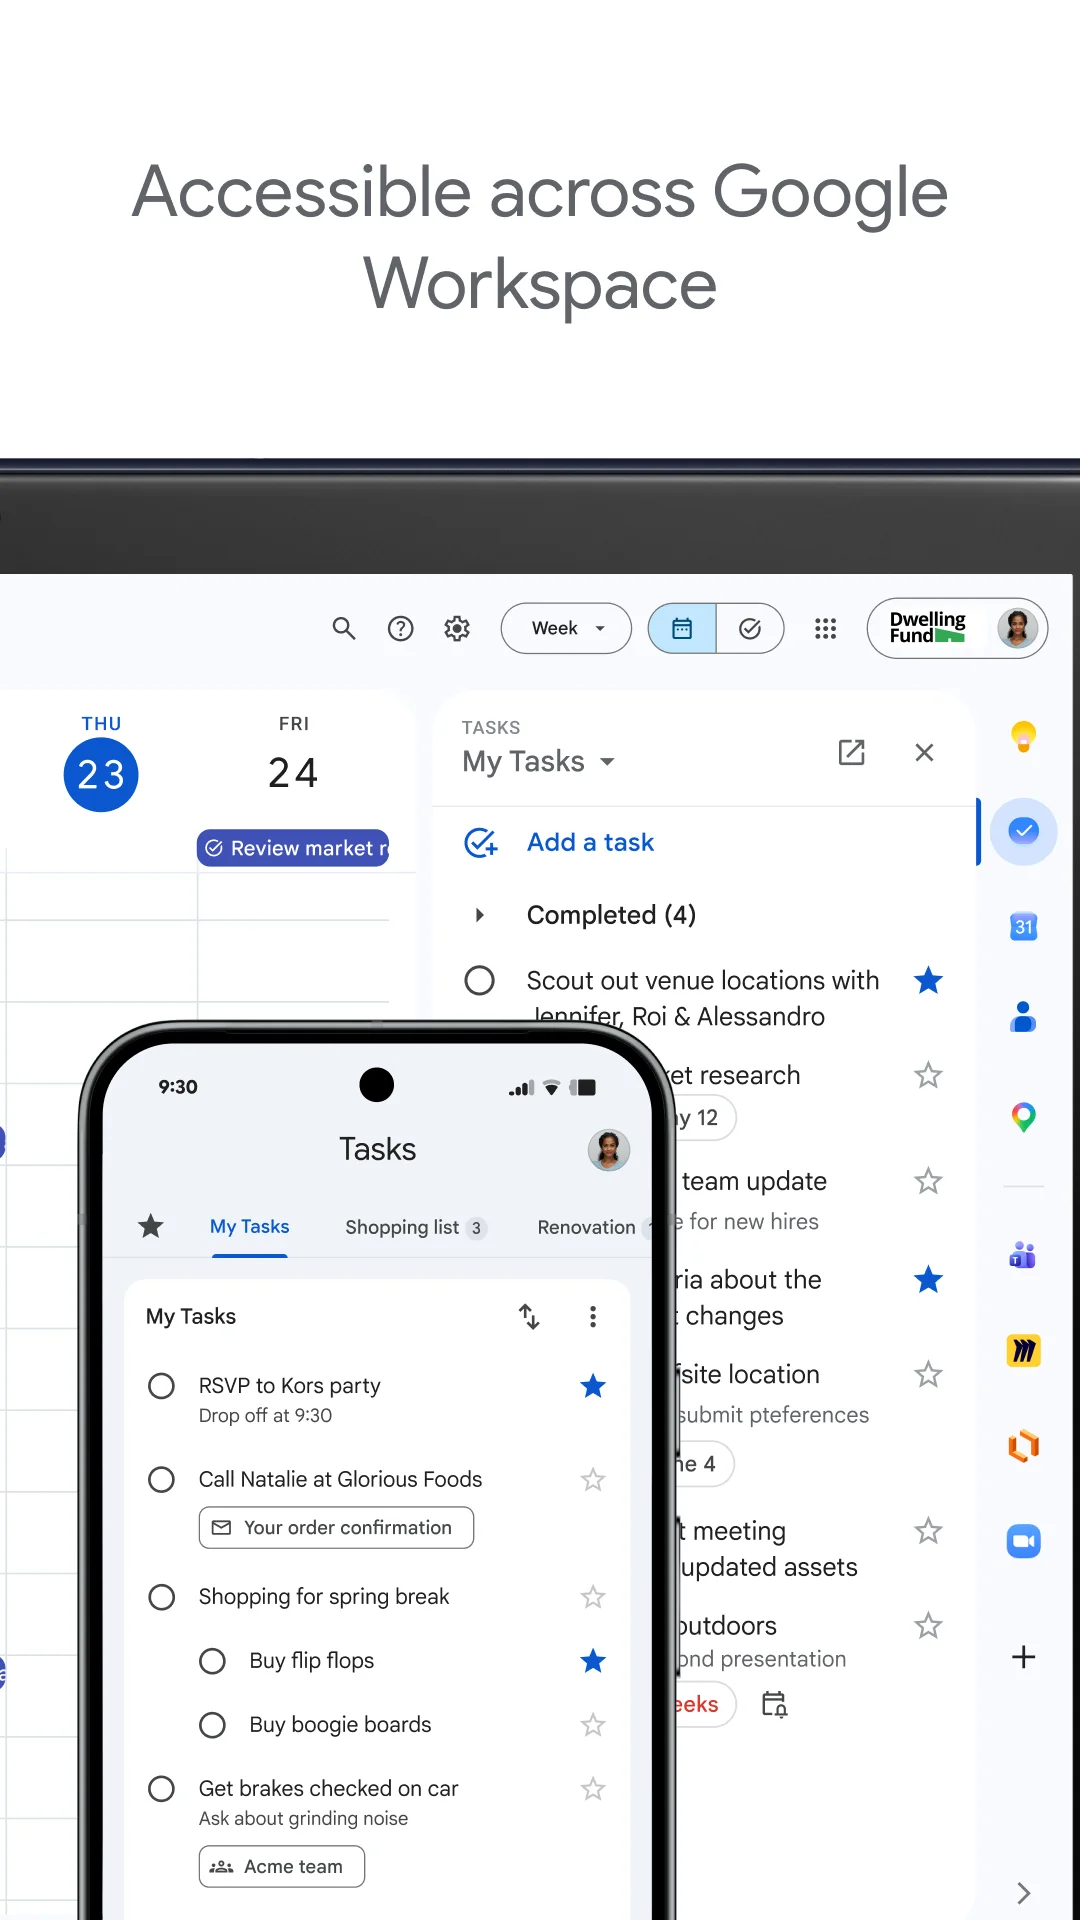Open the phone list three-dot menu
The height and width of the screenshot is (1920, 1080).
click(x=593, y=1316)
